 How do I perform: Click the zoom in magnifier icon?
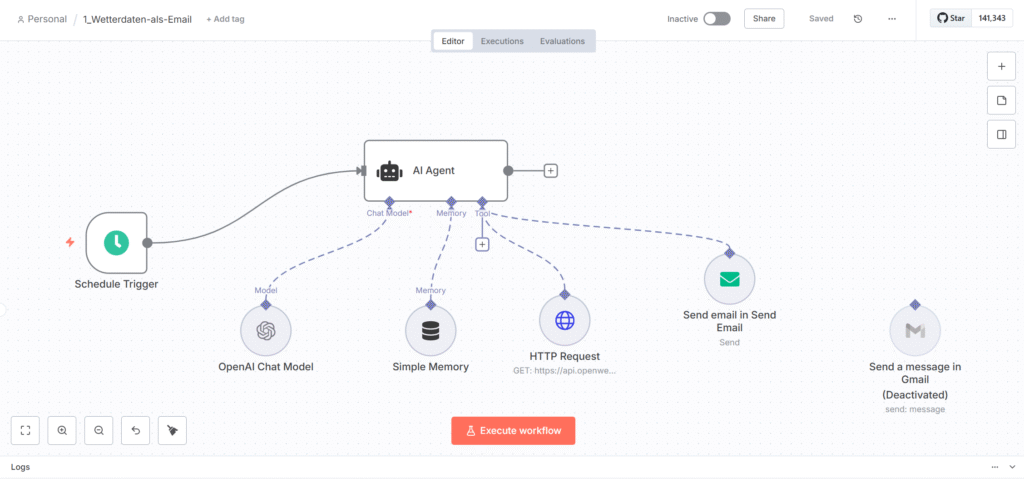[x=62, y=430]
